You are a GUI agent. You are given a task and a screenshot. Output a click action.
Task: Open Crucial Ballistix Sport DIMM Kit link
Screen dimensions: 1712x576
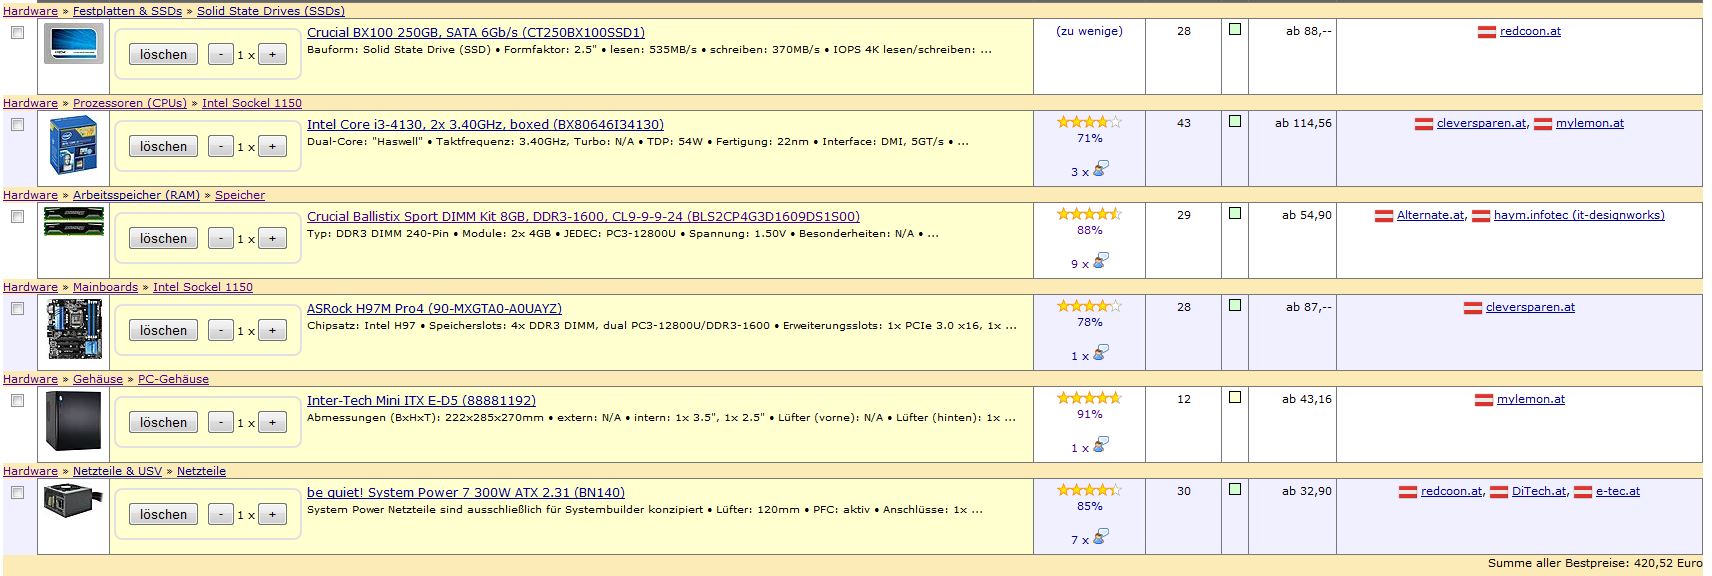(x=583, y=217)
